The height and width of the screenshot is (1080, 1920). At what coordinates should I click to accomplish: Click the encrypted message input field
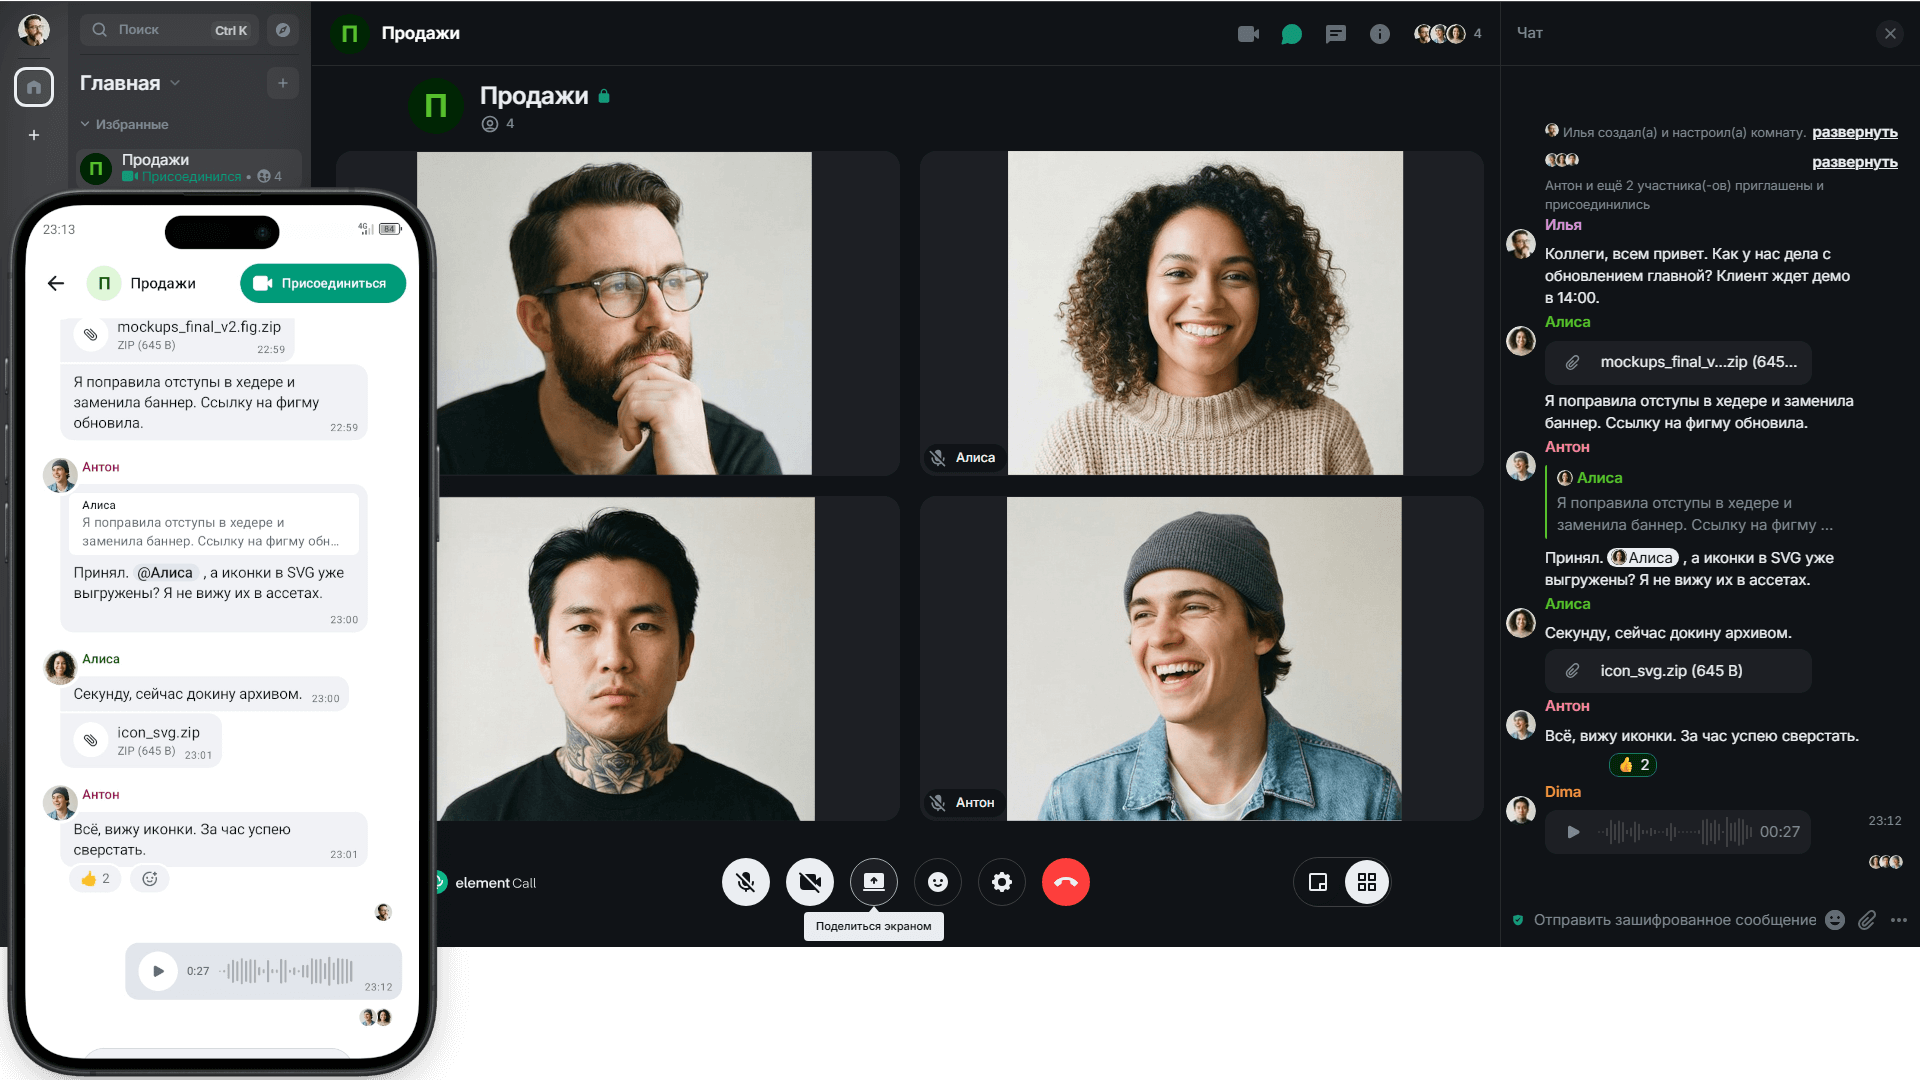tap(1674, 920)
